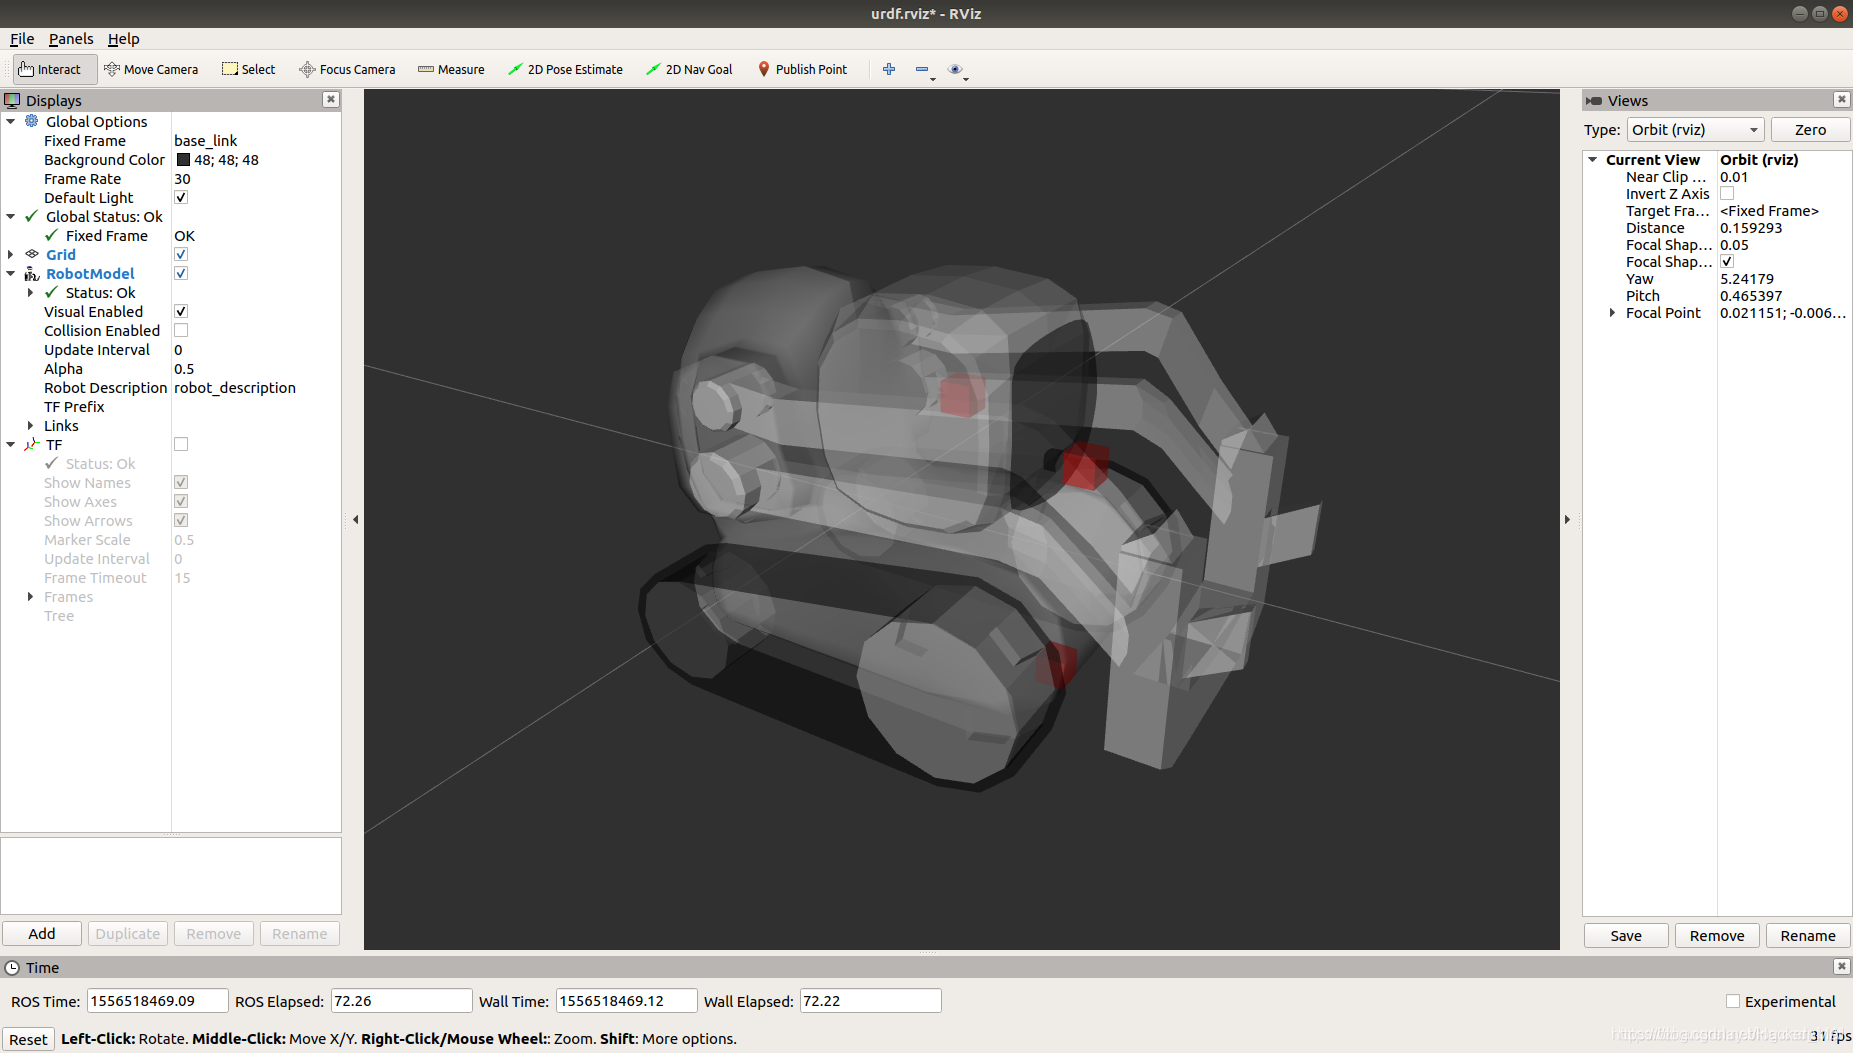This screenshot has width=1853, height=1053.
Task: Save the current view with Save button
Action: pos(1626,935)
